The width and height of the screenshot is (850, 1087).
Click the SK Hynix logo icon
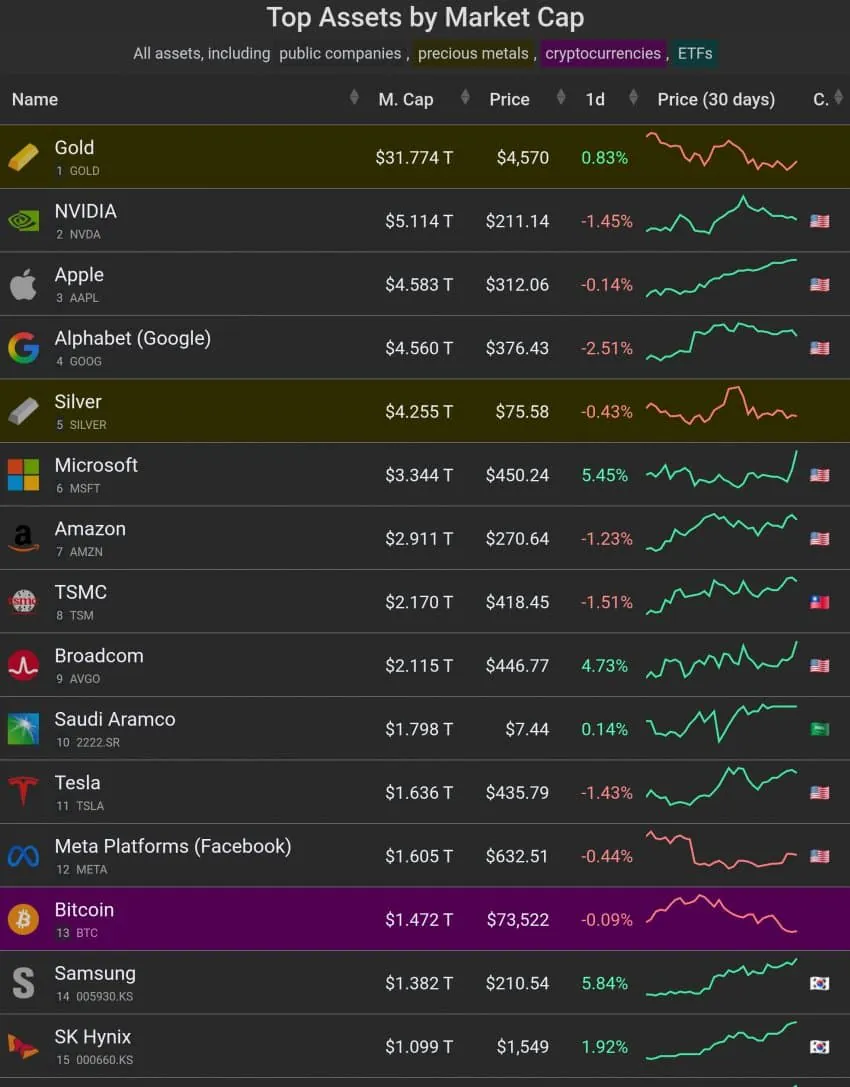point(24,1047)
